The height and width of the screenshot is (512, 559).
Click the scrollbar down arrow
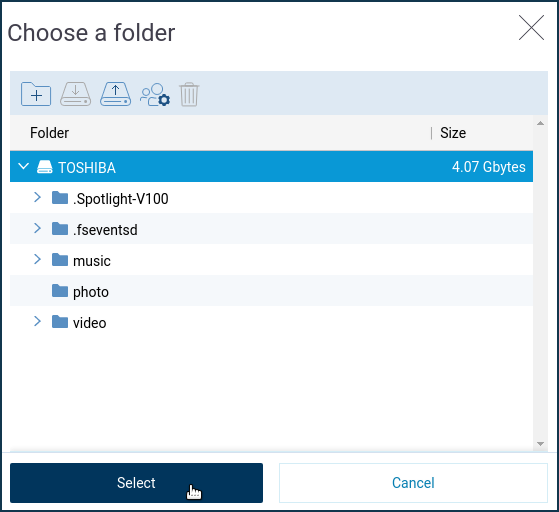click(x=540, y=444)
